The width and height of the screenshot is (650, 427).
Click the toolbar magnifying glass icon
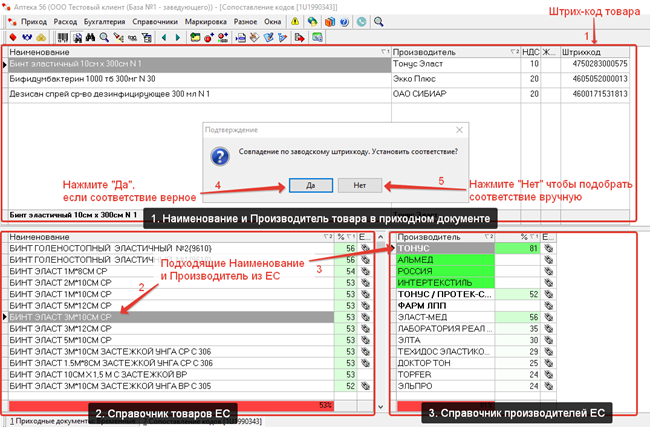(104, 38)
